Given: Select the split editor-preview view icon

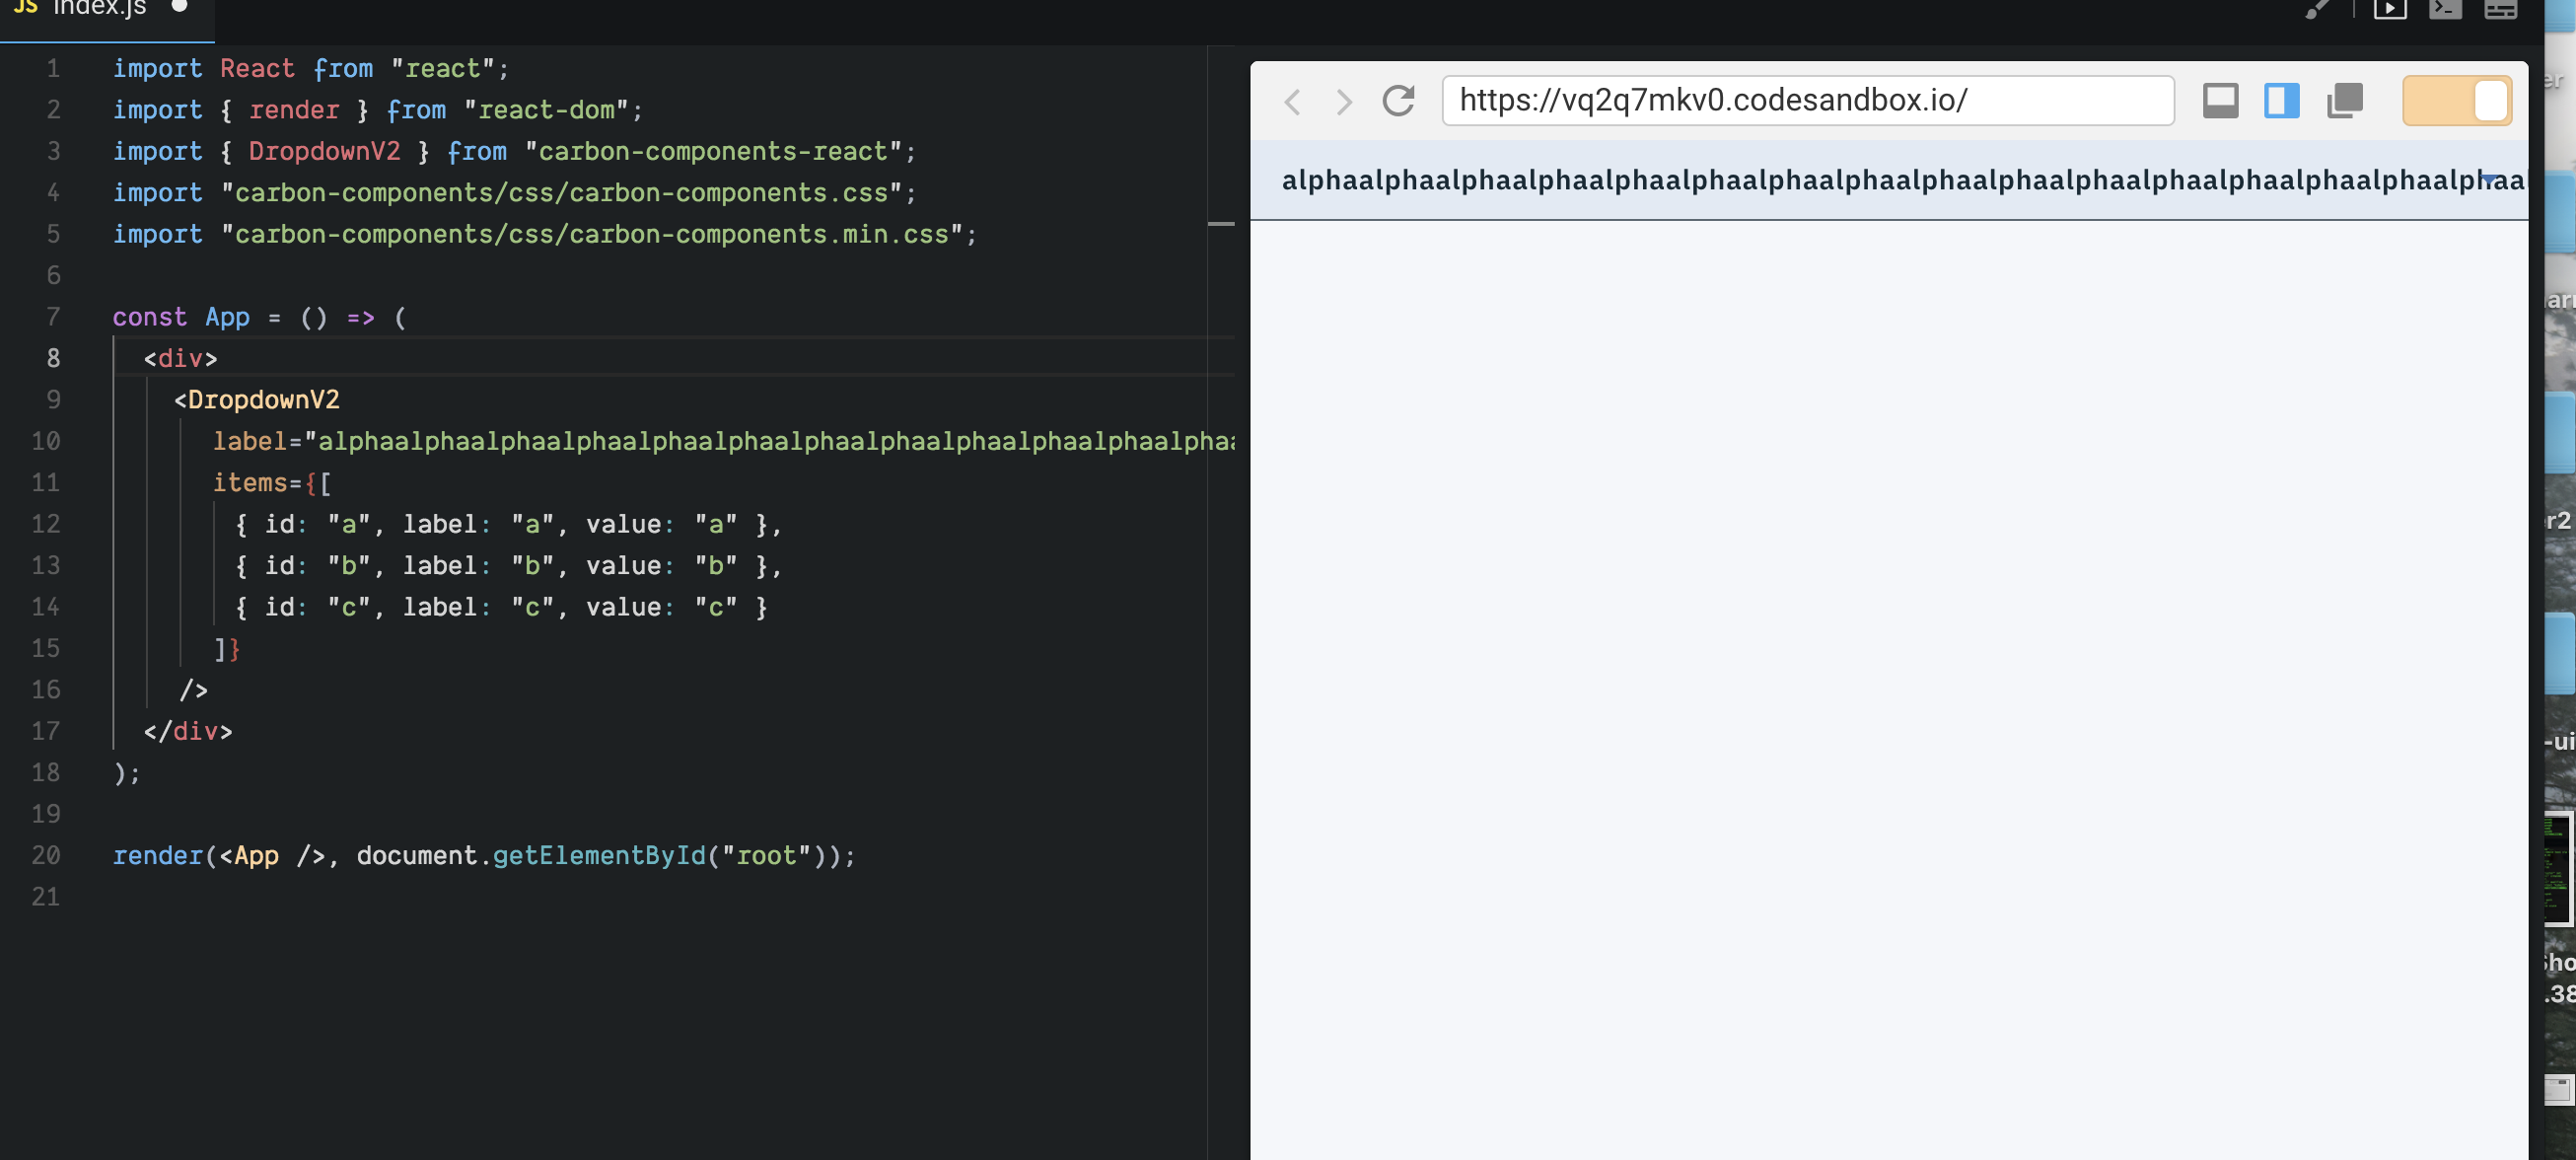Looking at the screenshot, I should (2281, 100).
